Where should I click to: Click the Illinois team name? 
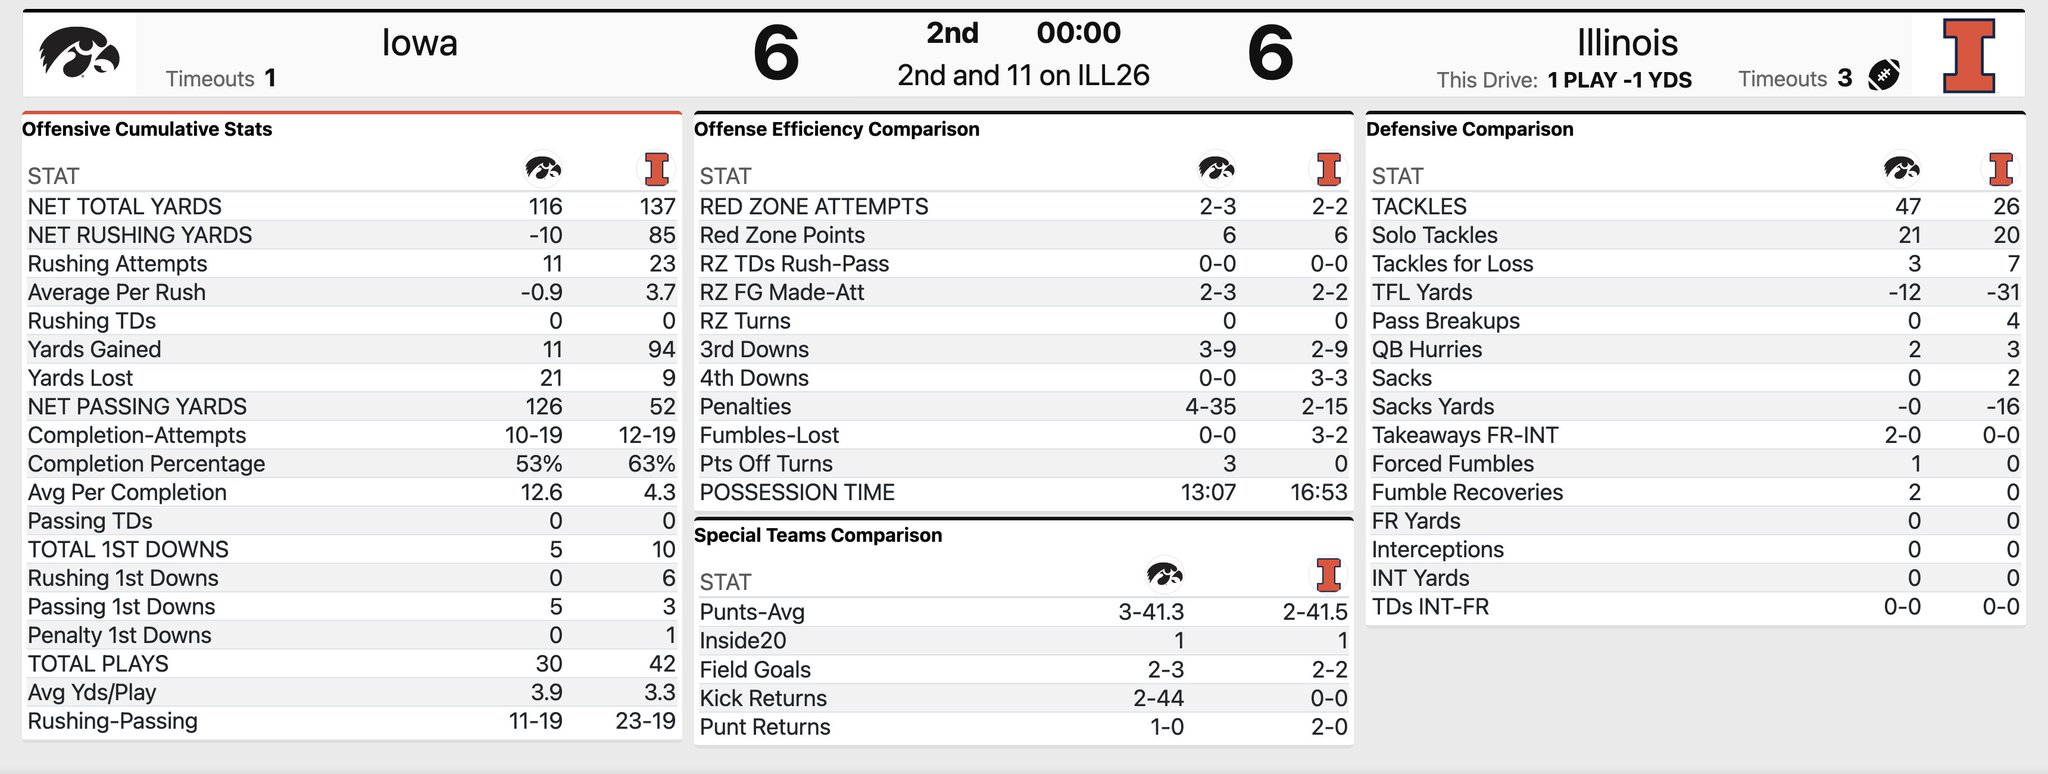click(x=1627, y=43)
